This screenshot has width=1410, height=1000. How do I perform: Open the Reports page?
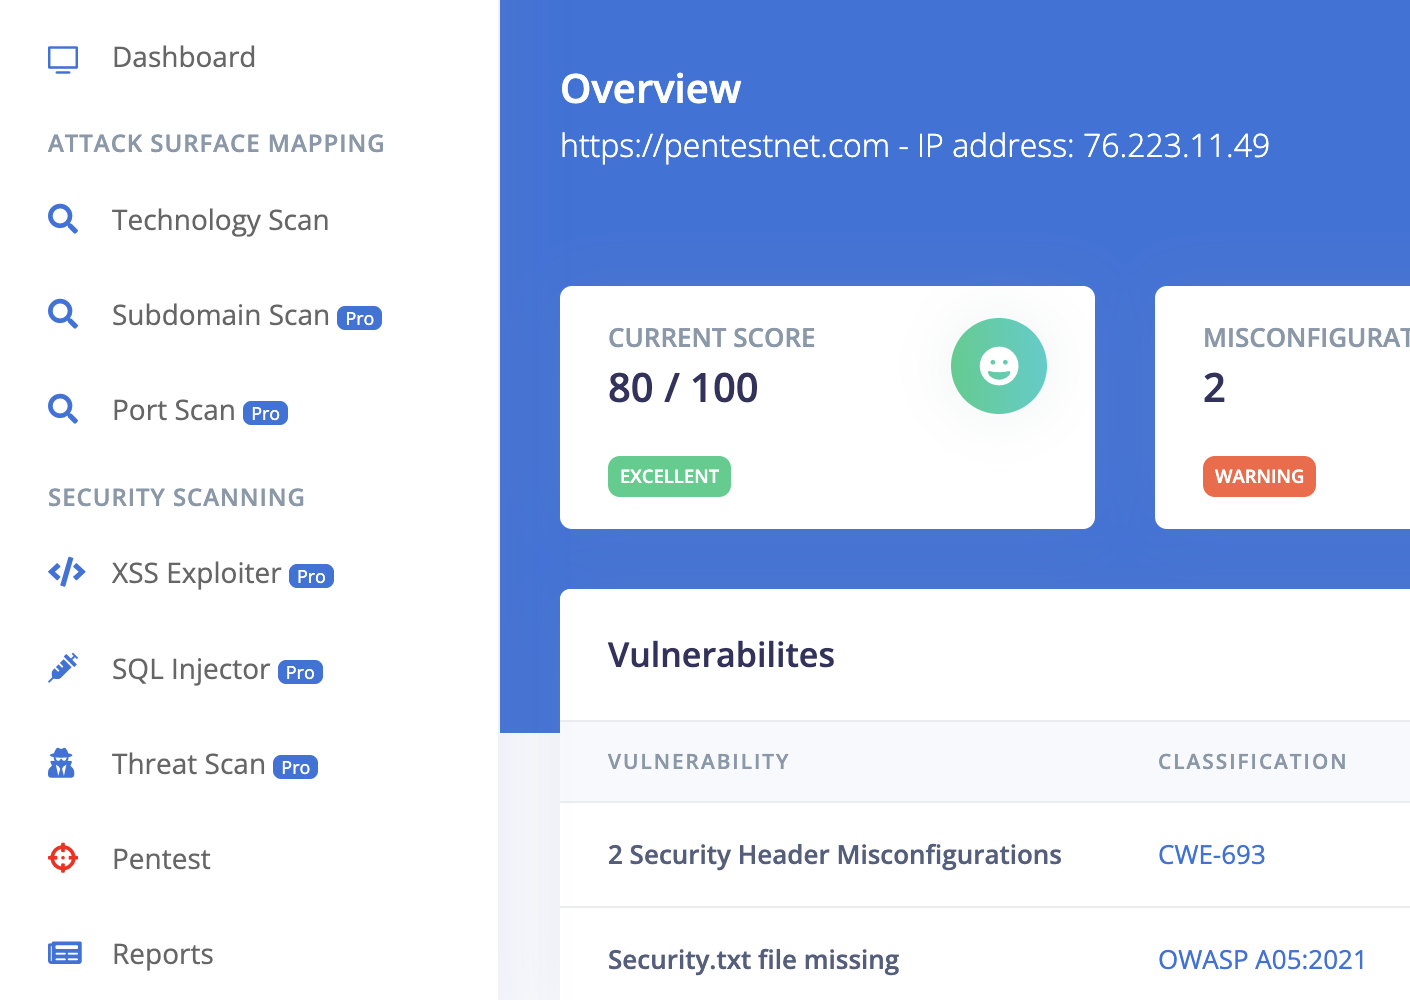pos(163,954)
